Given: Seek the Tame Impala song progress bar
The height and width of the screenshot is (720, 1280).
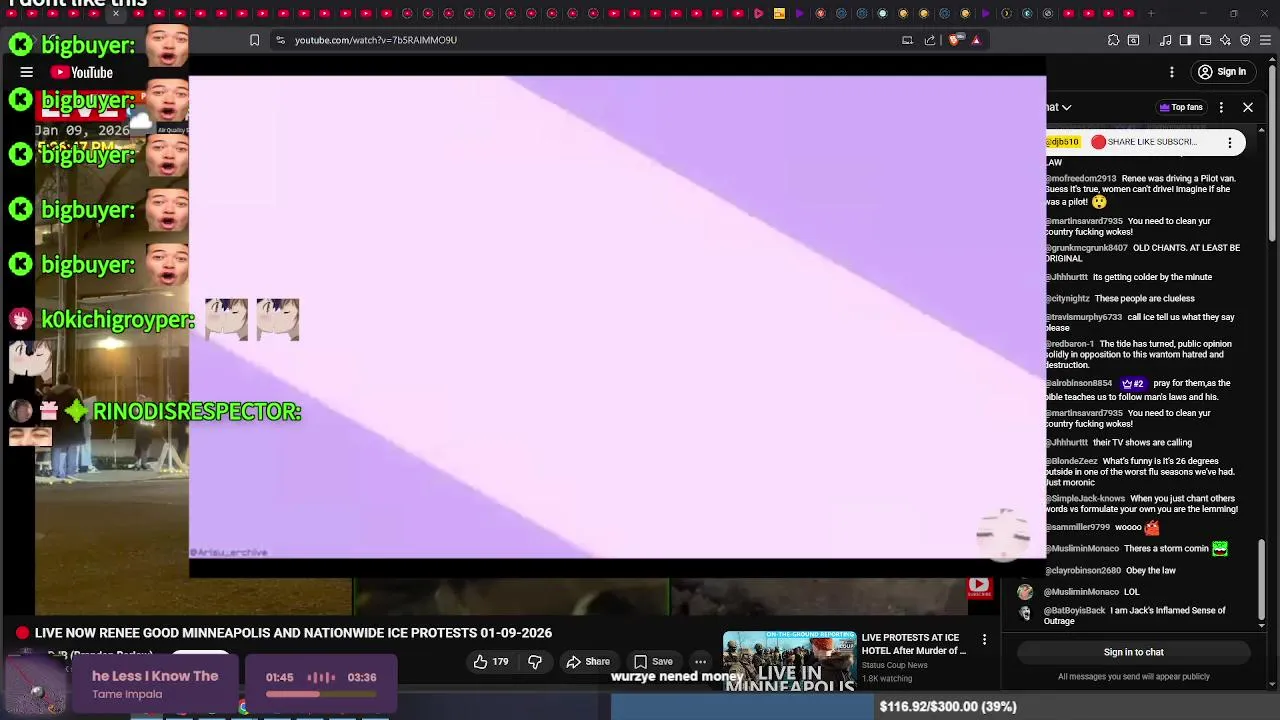Looking at the screenshot, I should coord(321,694).
